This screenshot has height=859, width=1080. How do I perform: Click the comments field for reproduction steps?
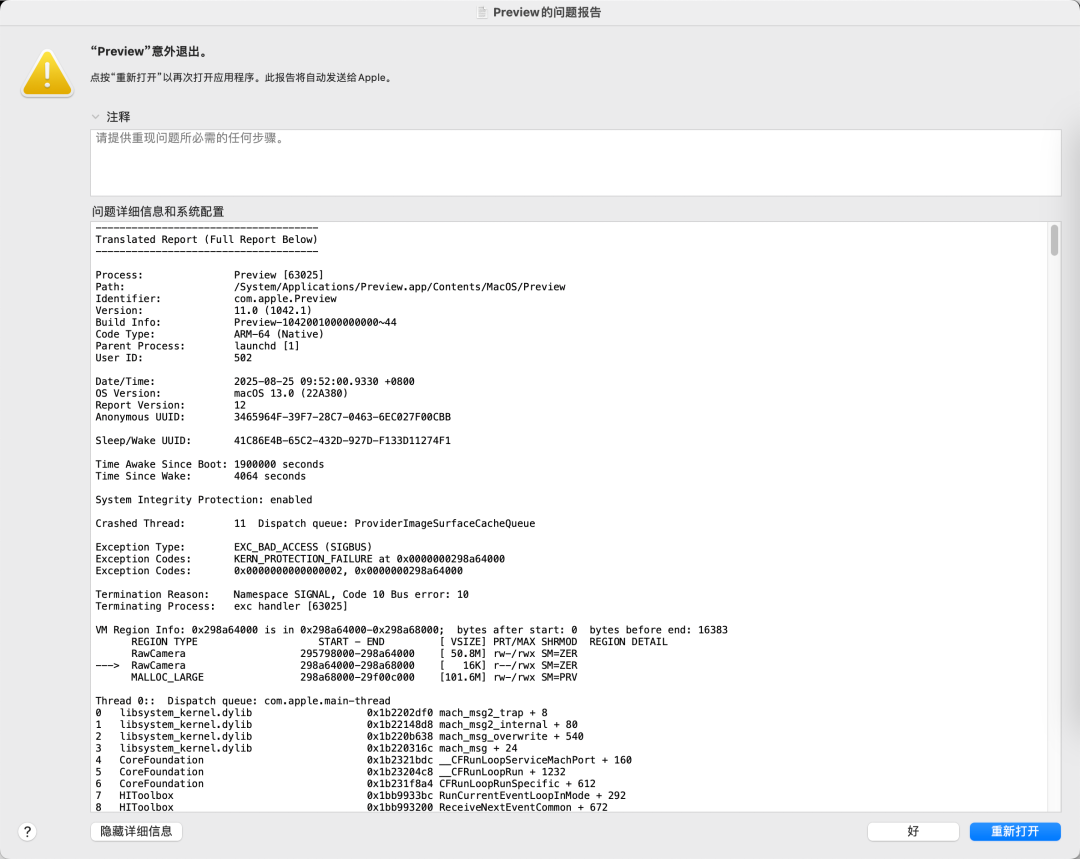point(575,163)
